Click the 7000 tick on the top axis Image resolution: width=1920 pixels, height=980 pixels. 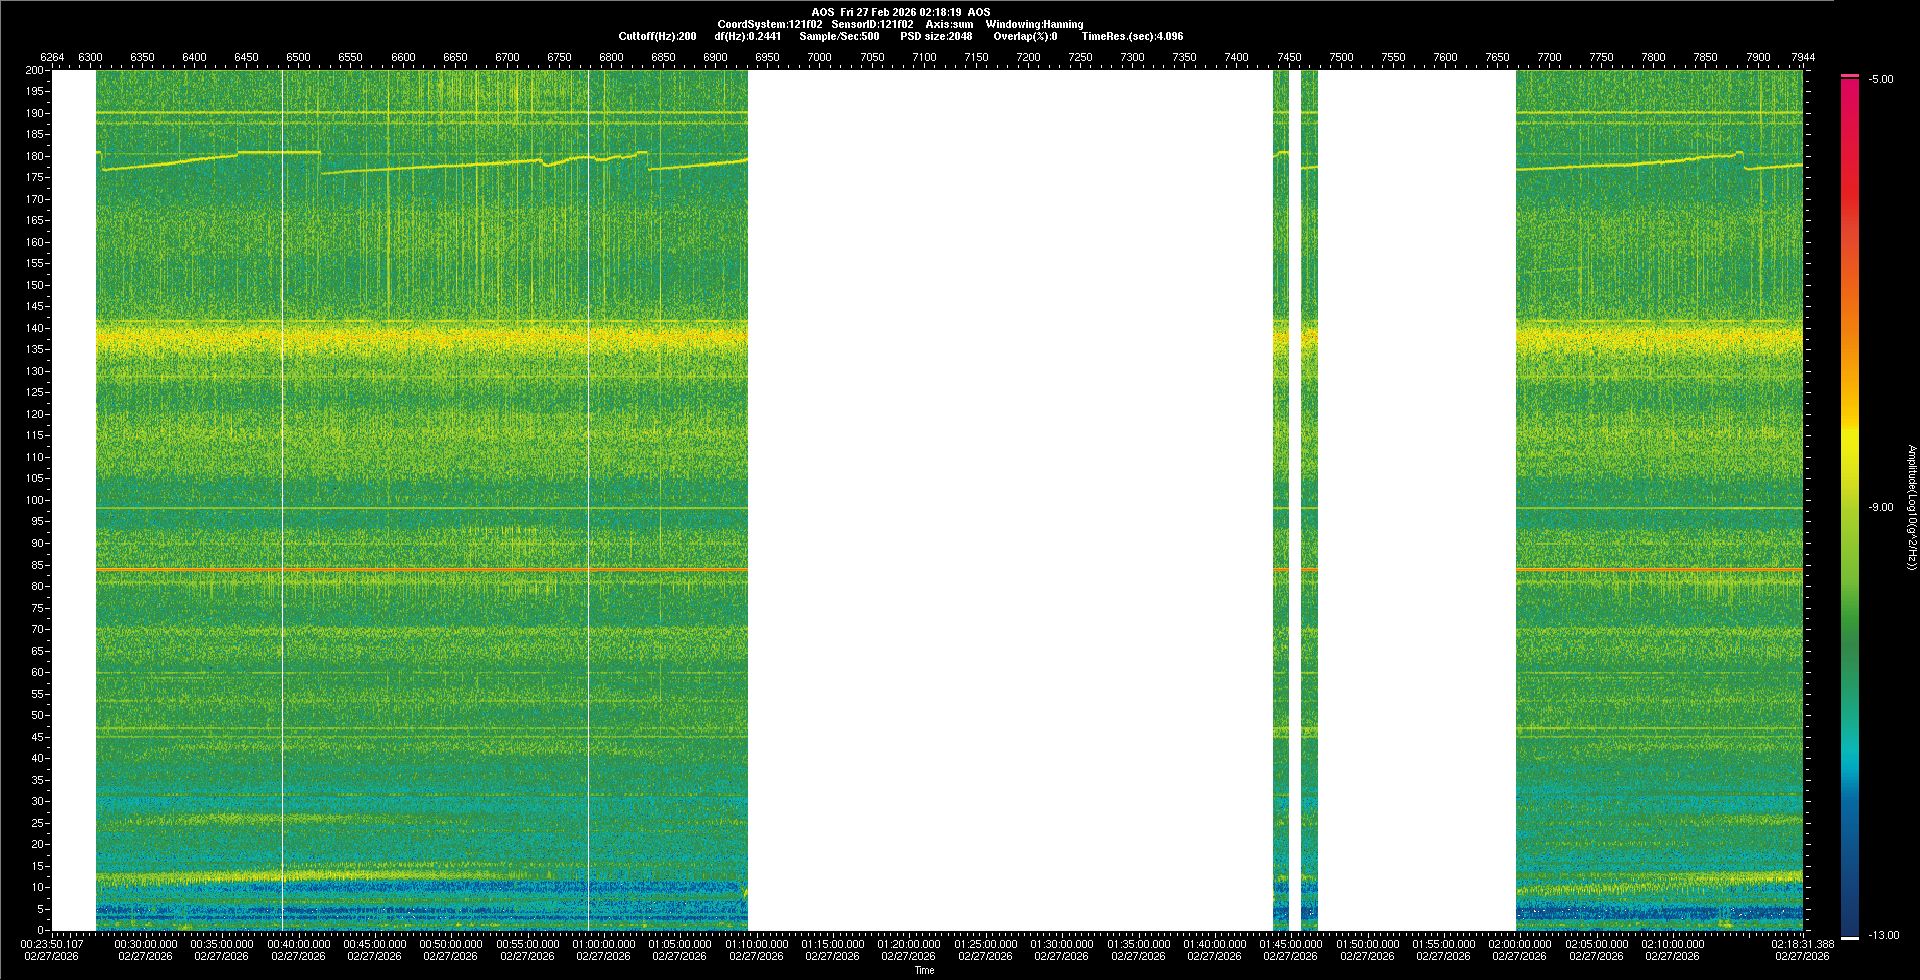pyautogui.click(x=819, y=57)
